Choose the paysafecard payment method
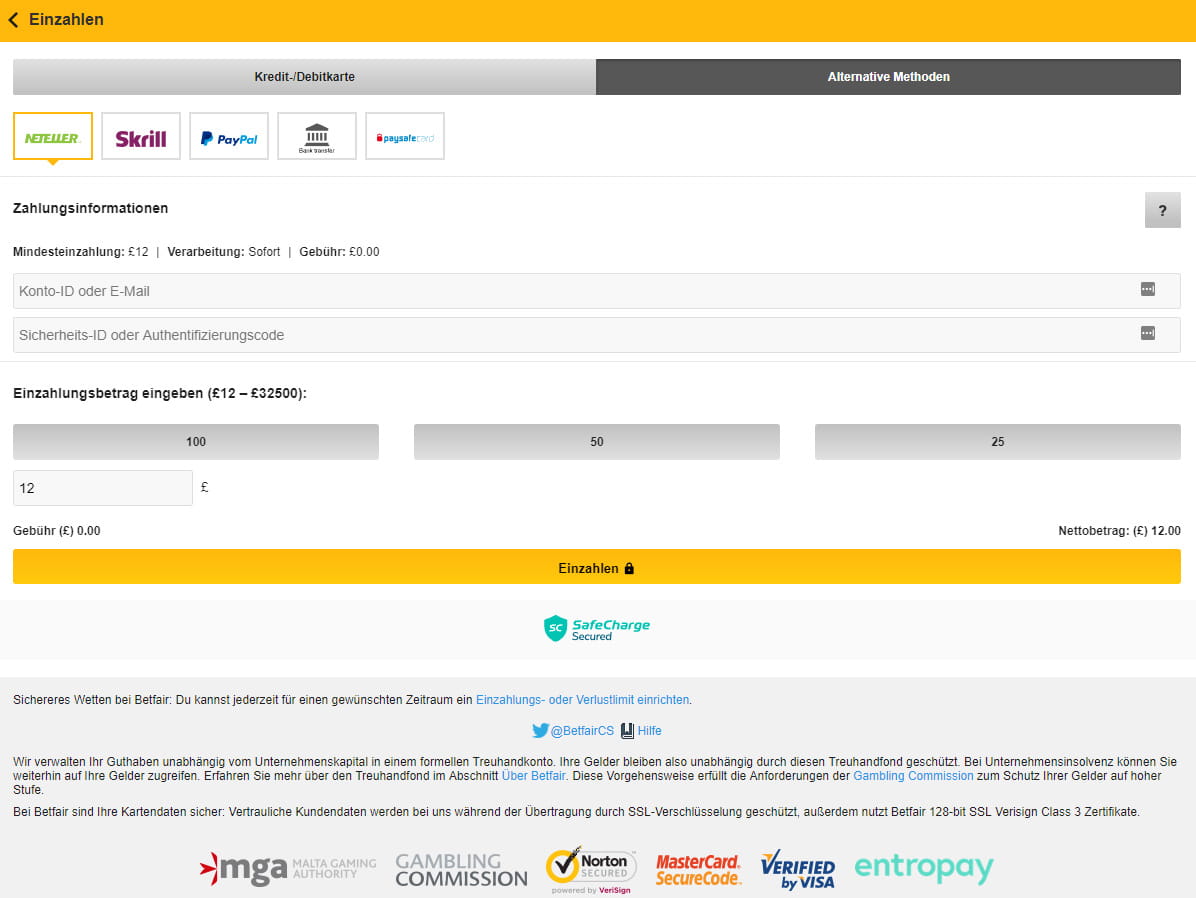 coord(405,136)
